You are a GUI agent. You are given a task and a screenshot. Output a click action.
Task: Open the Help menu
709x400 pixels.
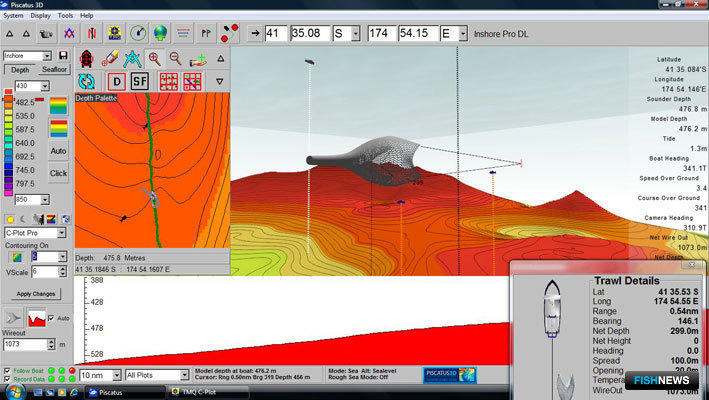click(86, 15)
